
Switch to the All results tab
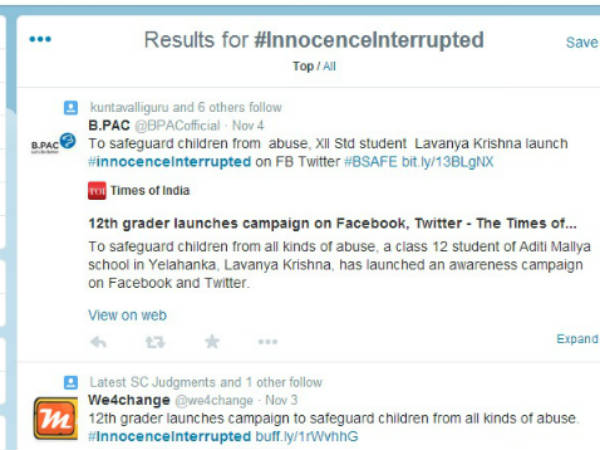coord(328,66)
